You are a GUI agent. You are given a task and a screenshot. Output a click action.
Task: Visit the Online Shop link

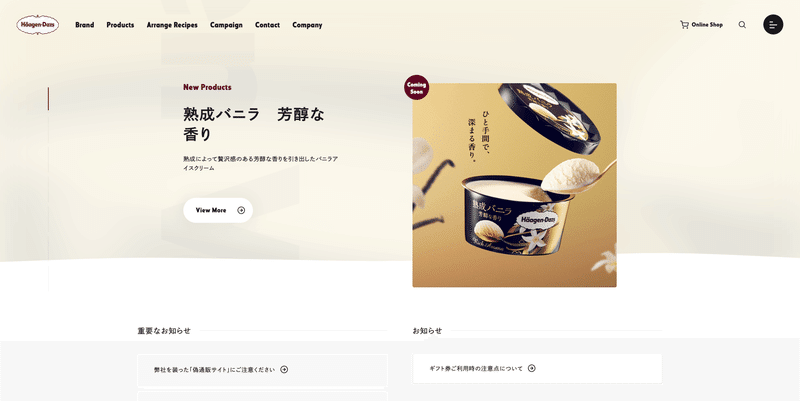(x=702, y=24)
